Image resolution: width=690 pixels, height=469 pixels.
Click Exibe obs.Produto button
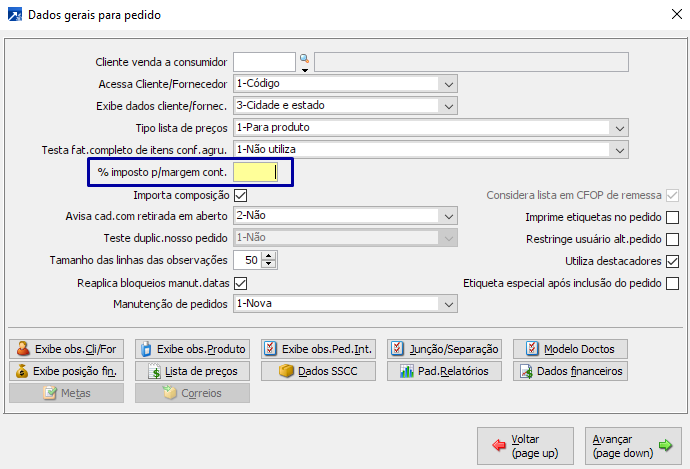pos(192,349)
